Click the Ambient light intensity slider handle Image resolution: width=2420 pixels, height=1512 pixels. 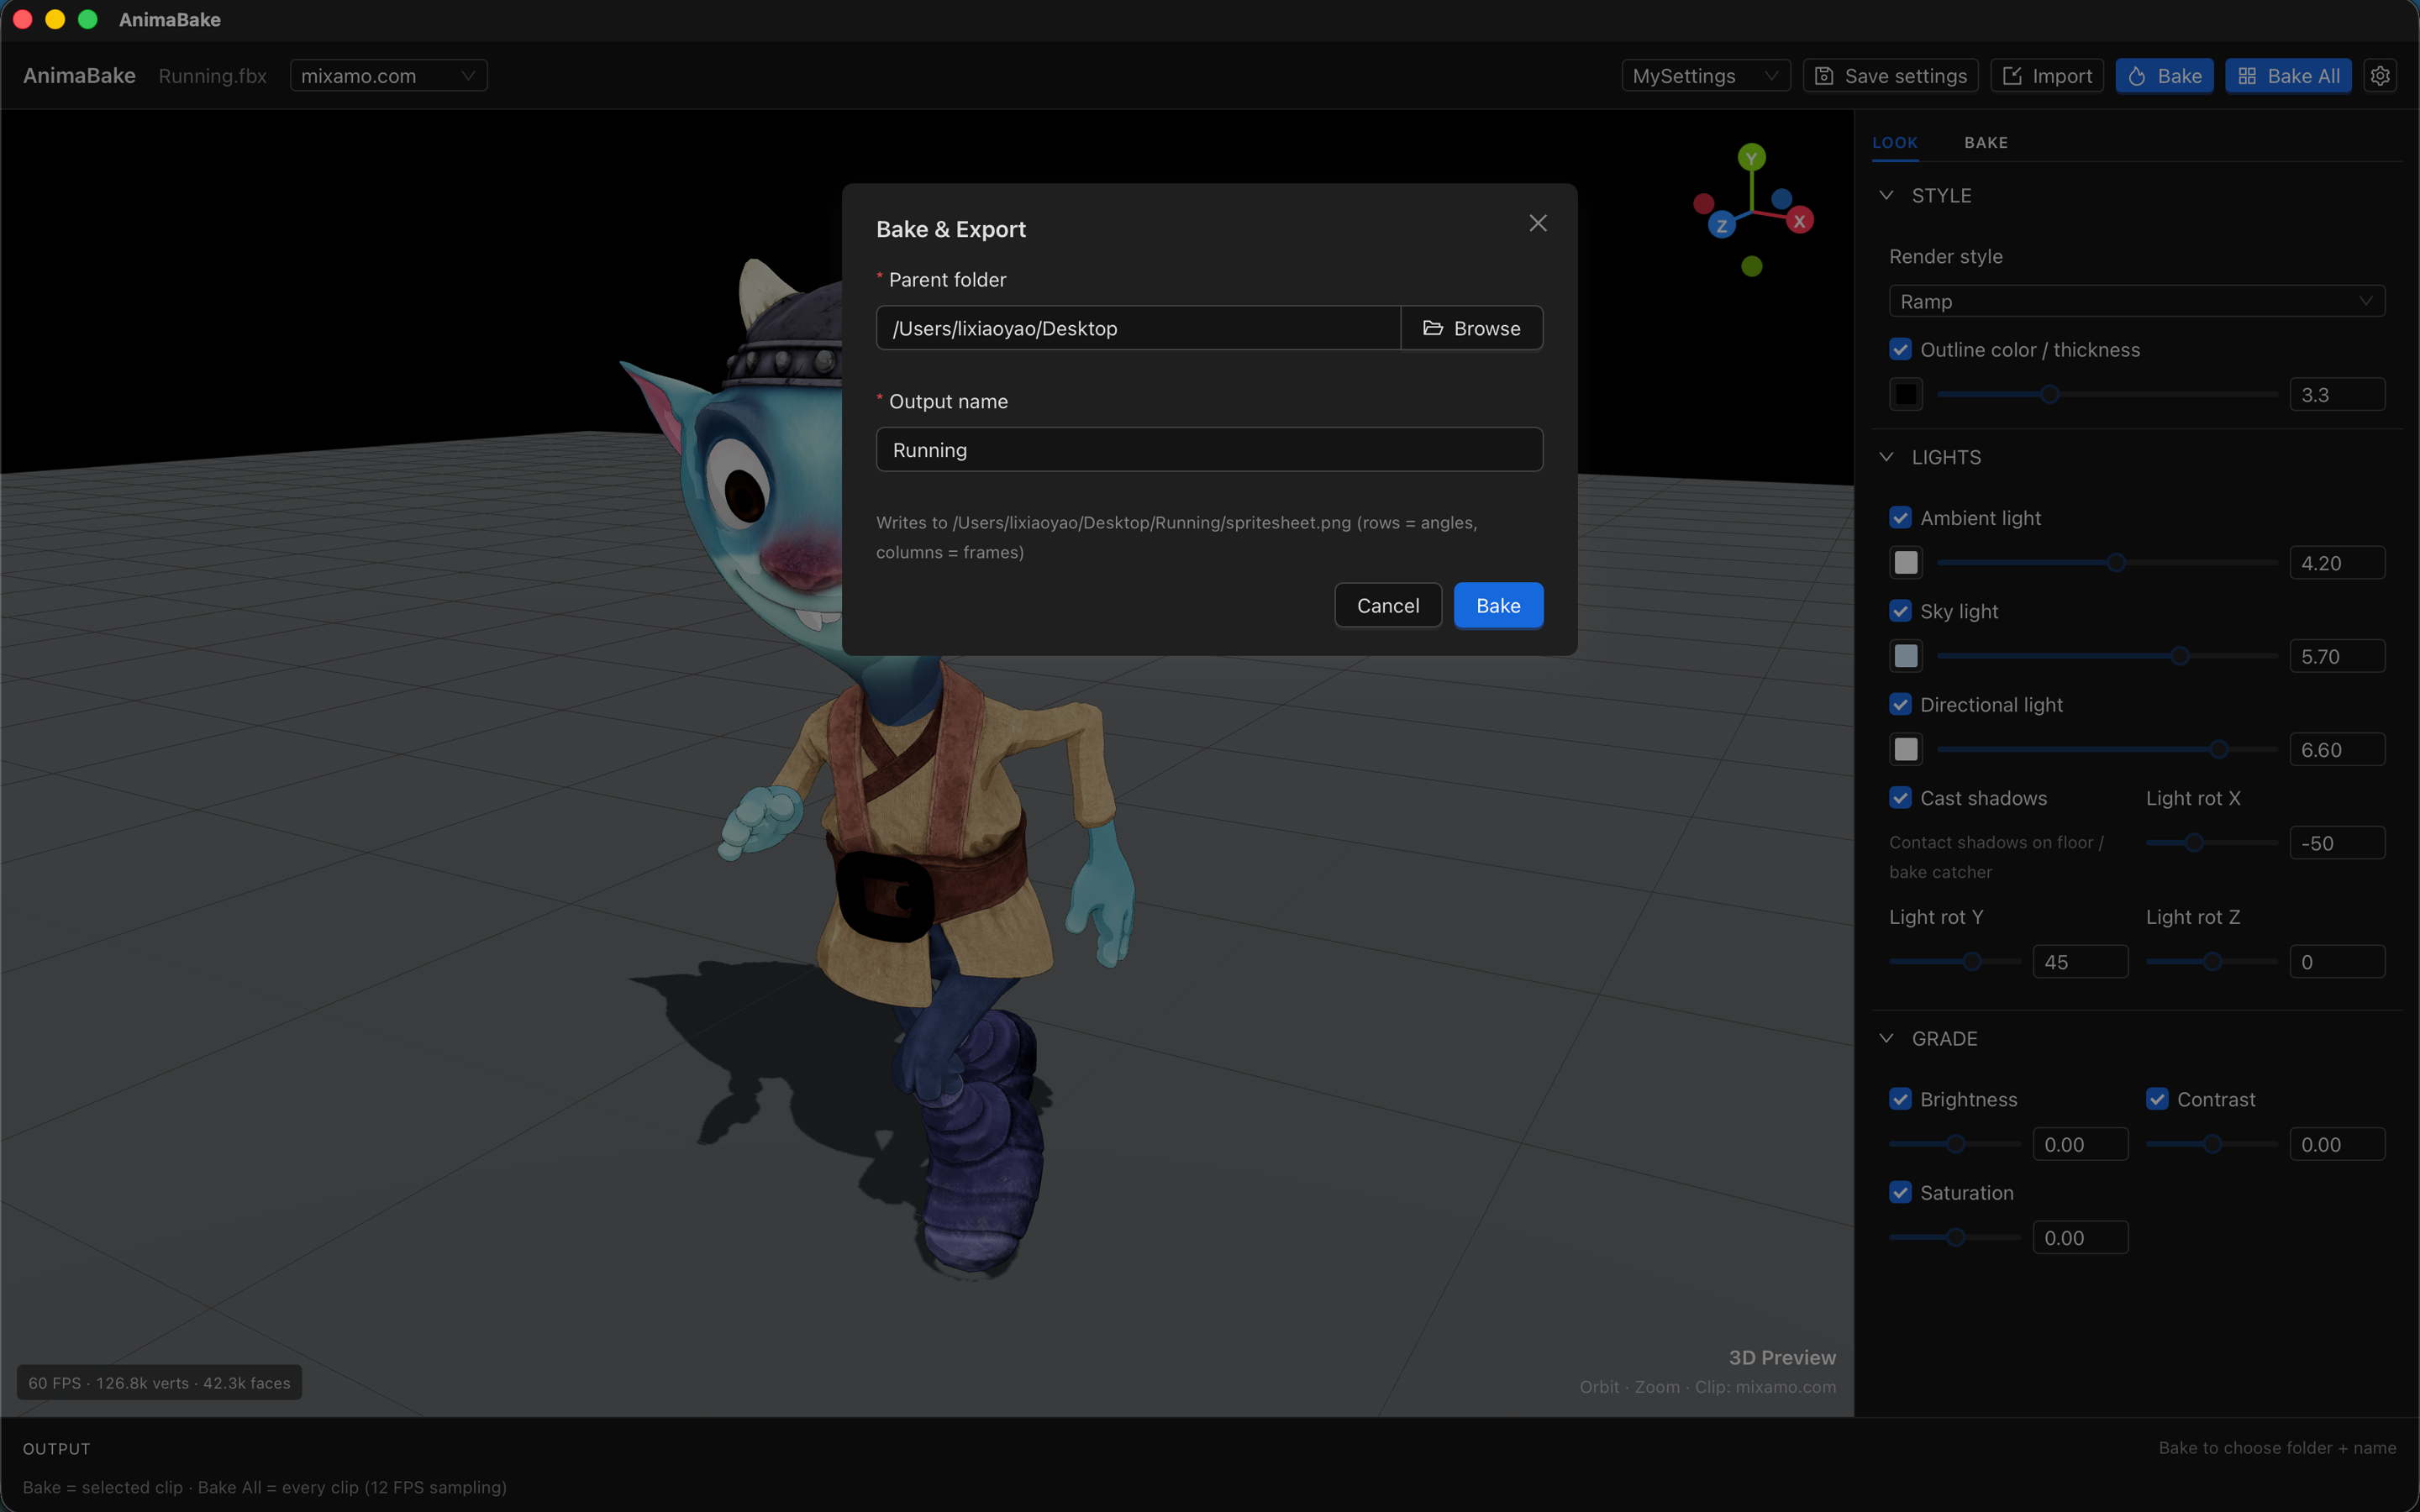(2116, 563)
